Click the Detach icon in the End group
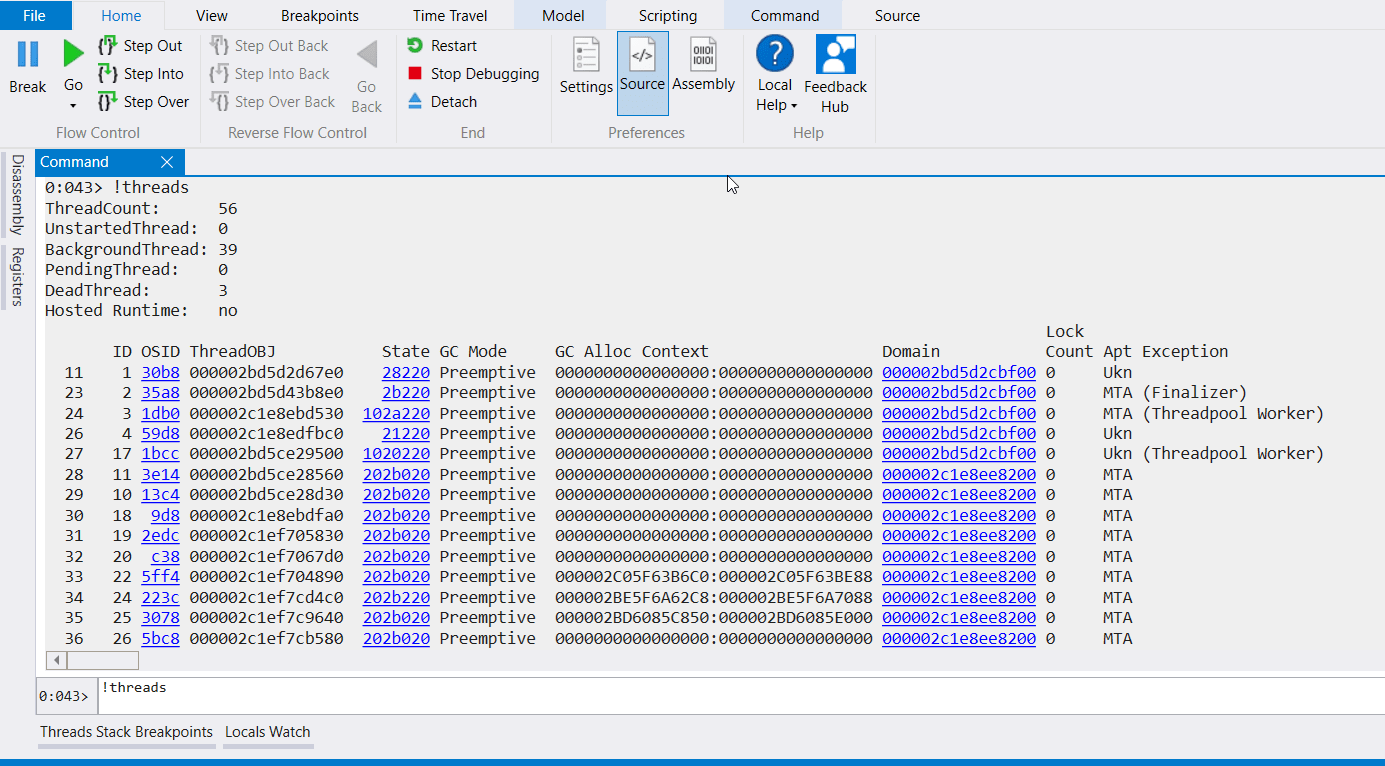This screenshot has height=766, width=1385. coord(413,101)
